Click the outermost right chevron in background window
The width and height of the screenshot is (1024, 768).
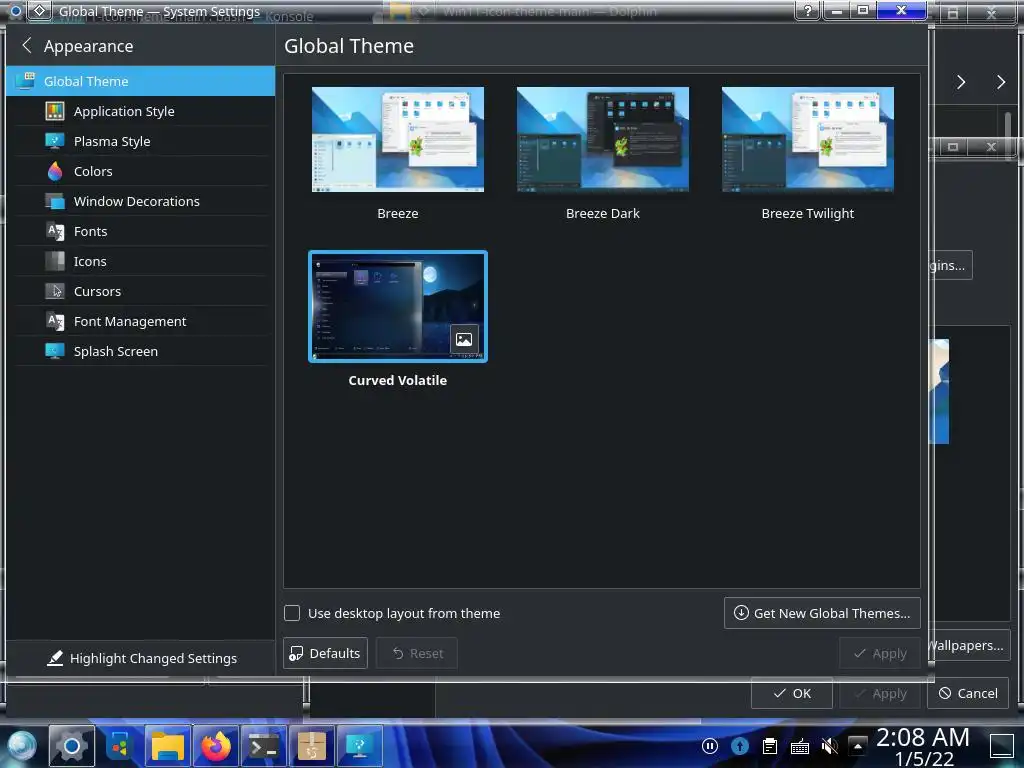(1001, 82)
